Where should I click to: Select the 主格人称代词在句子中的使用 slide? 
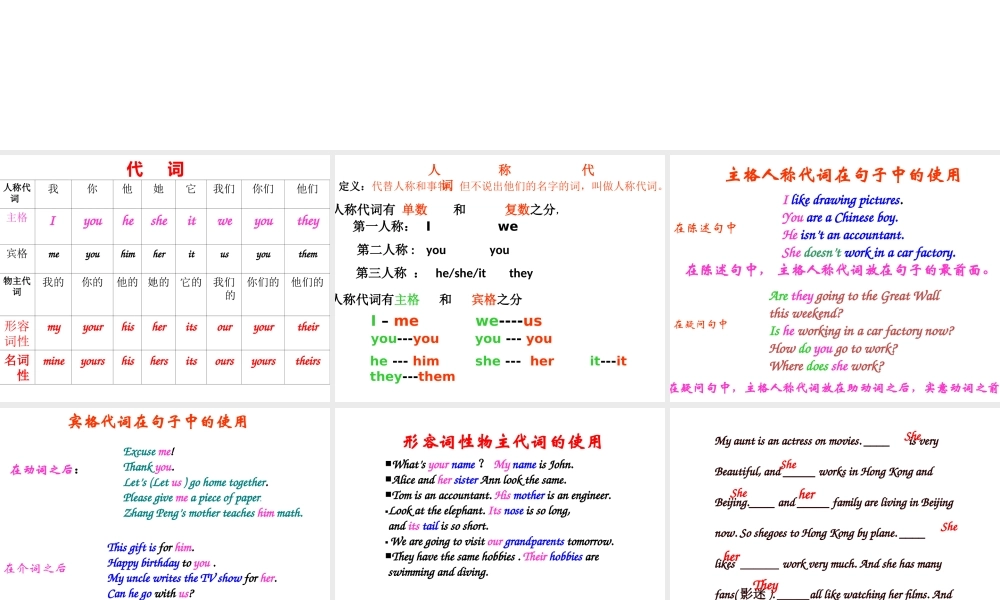click(x=834, y=278)
